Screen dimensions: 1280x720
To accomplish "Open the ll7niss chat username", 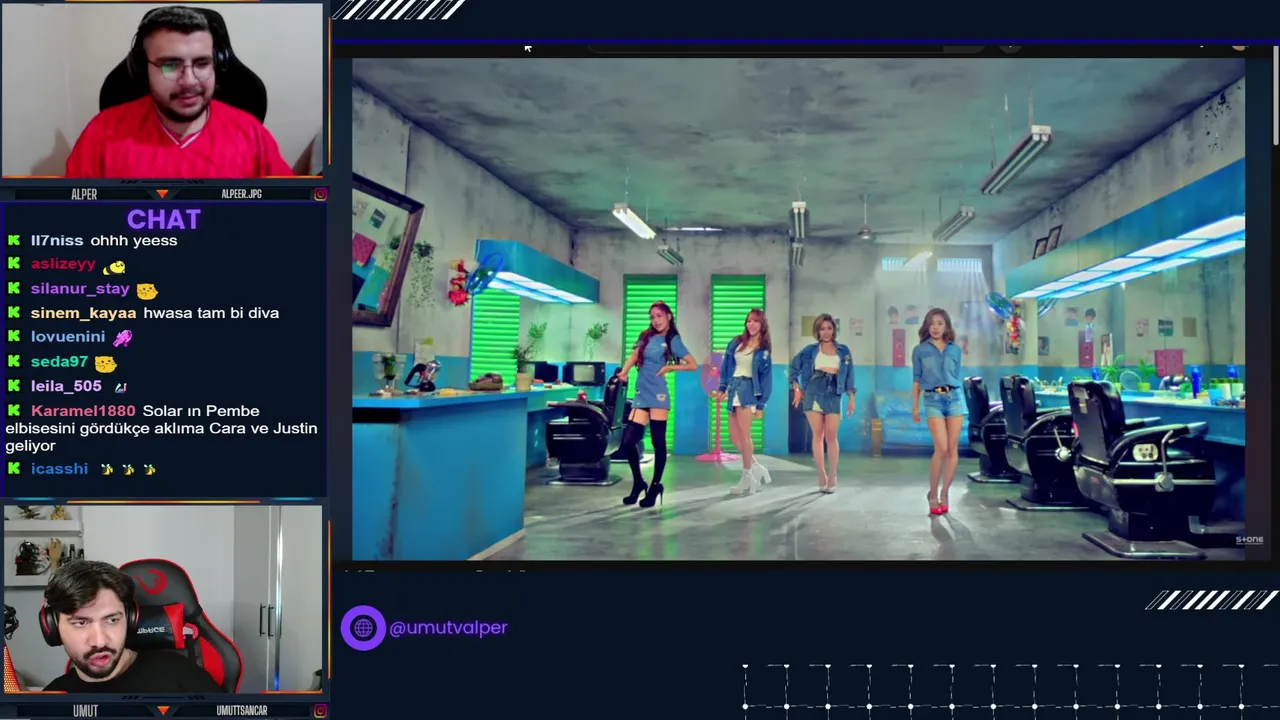I will coord(57,240).
